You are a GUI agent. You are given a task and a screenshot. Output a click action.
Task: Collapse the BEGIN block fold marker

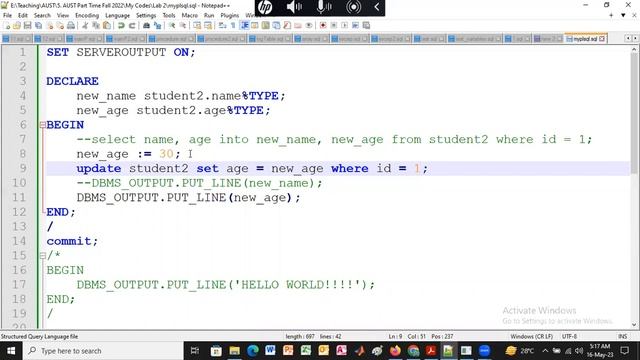pyautogui.click(x=42, y=125)
